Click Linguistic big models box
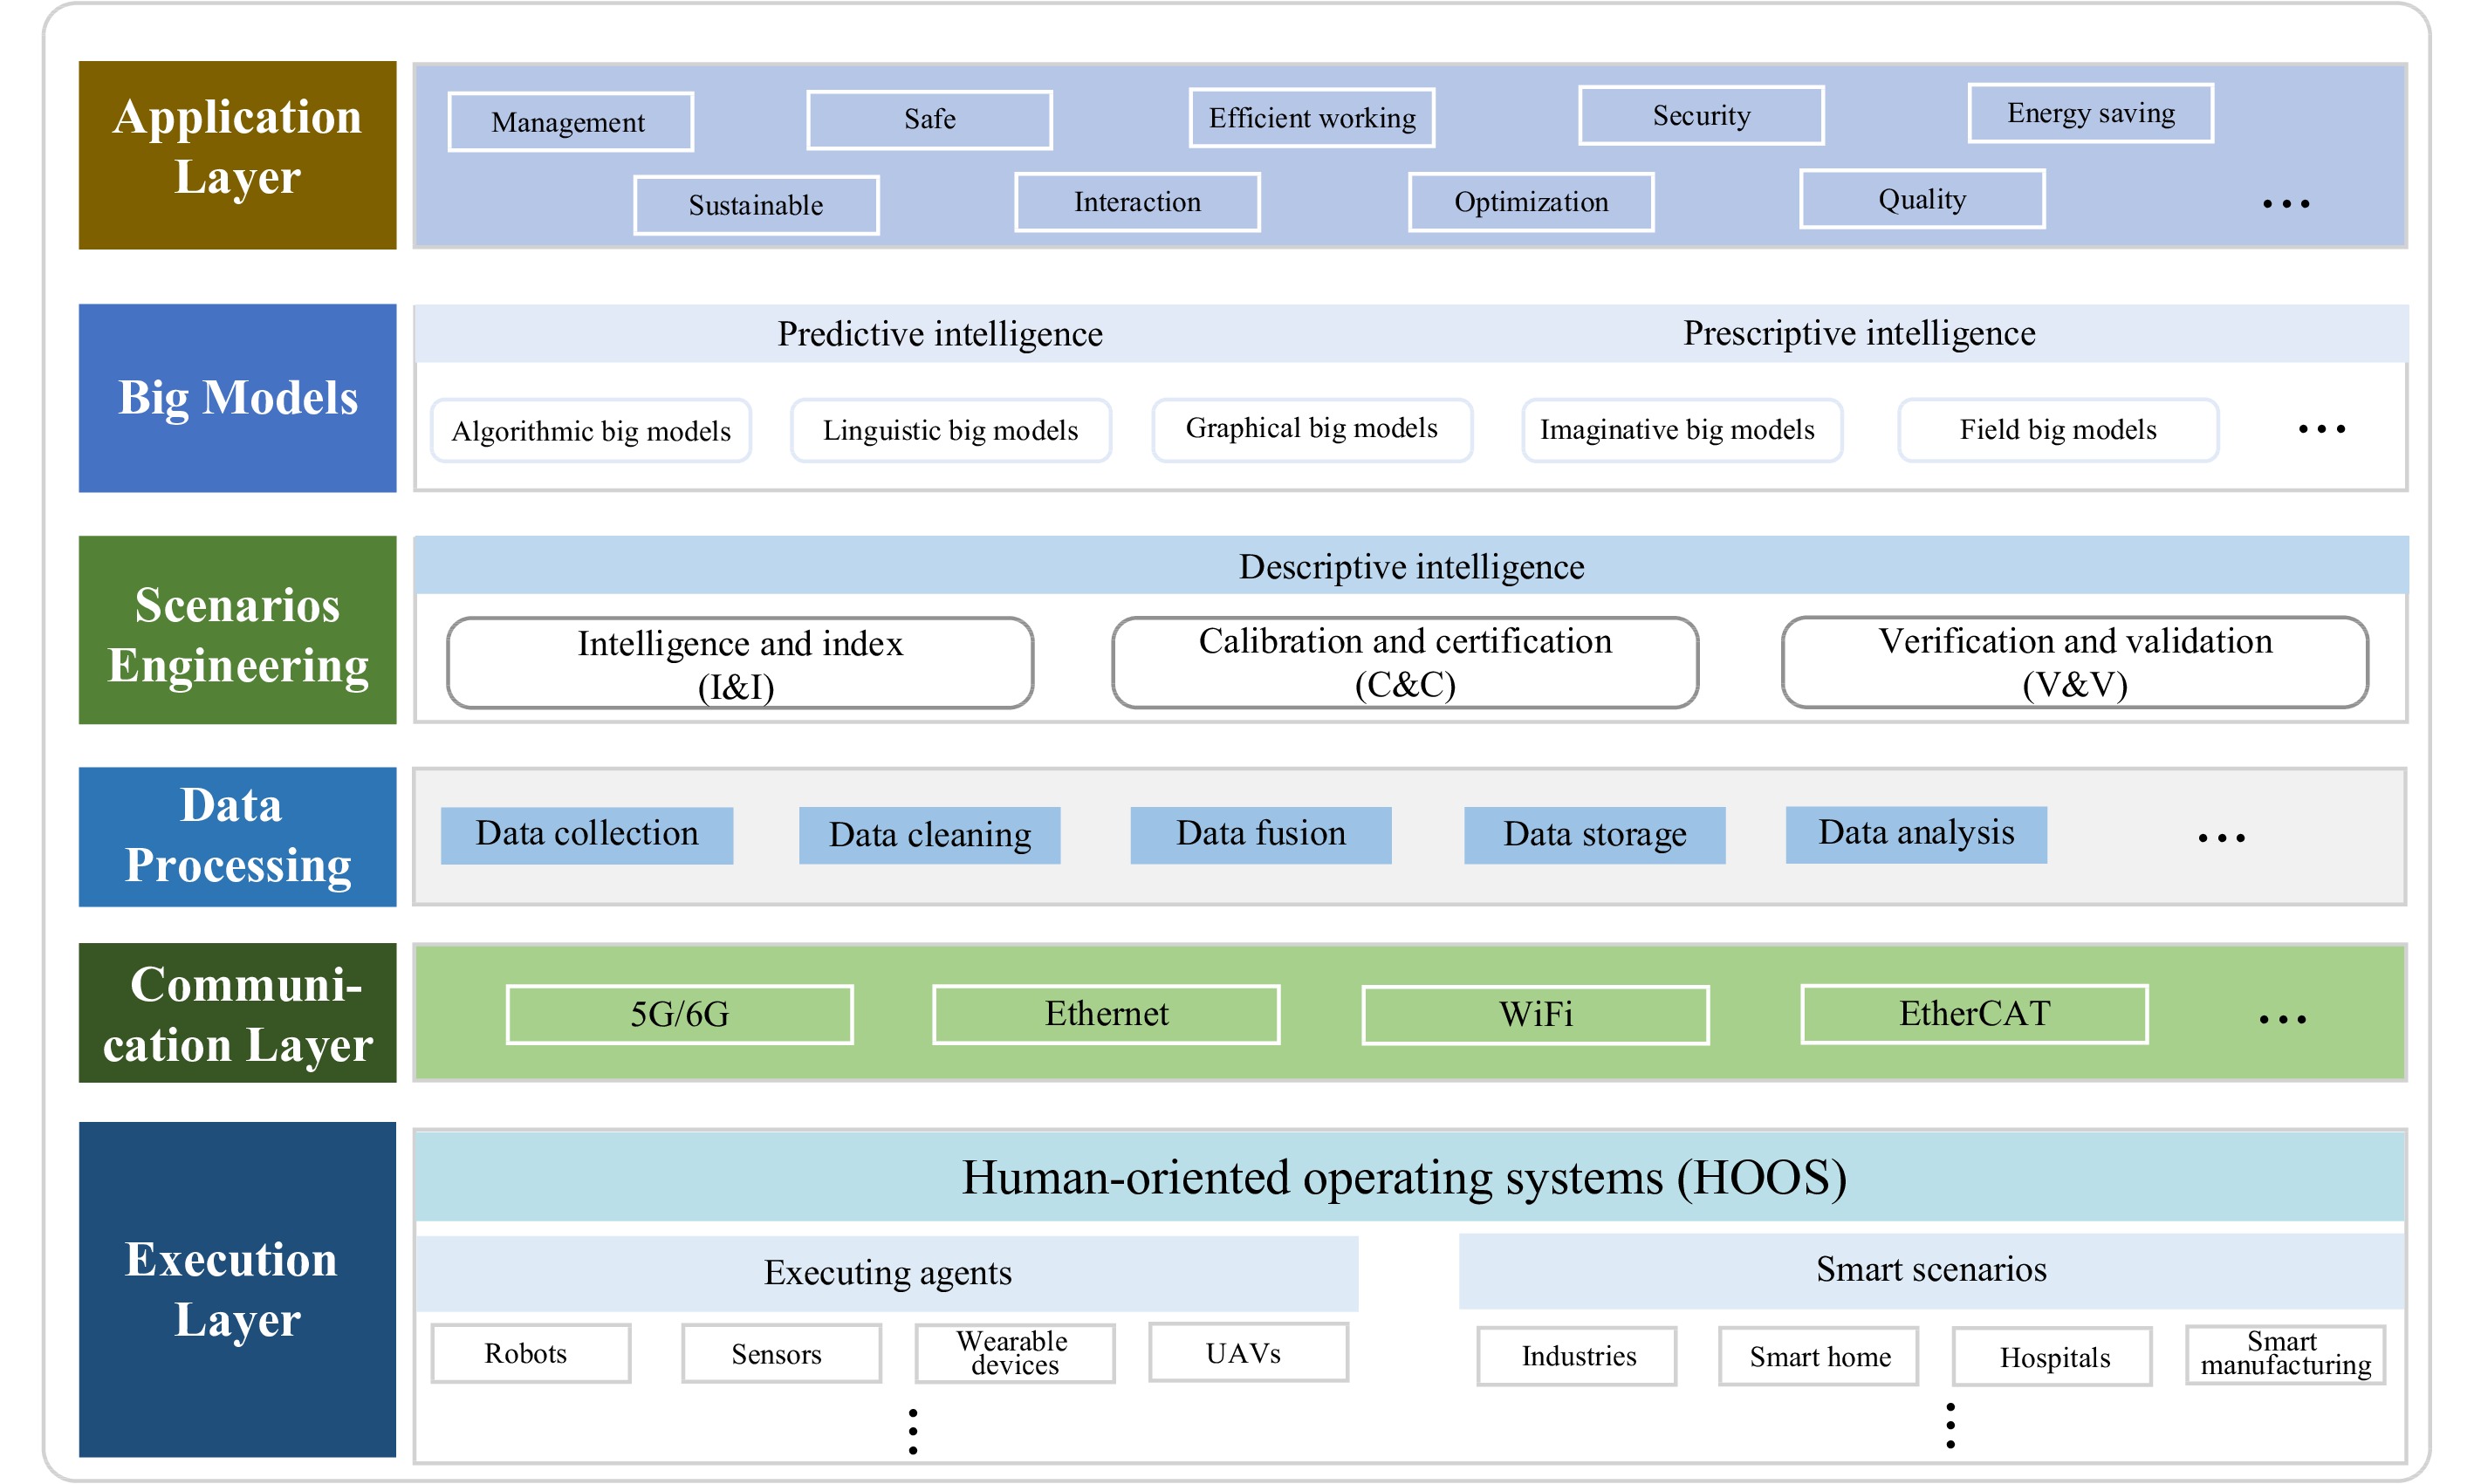 950,431
